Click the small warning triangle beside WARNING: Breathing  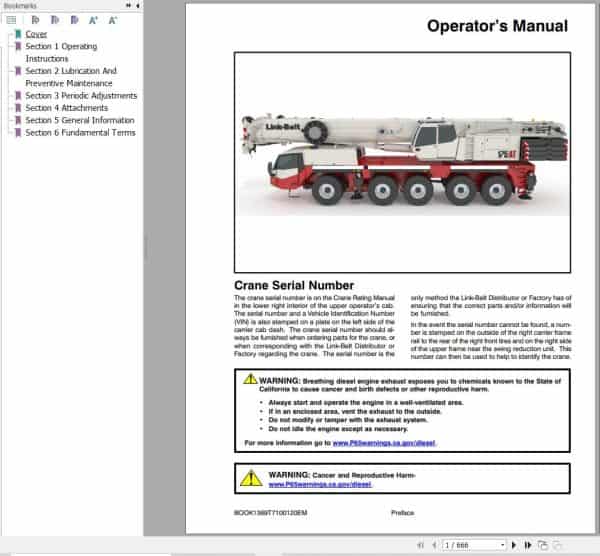click(x=250, y=379)
